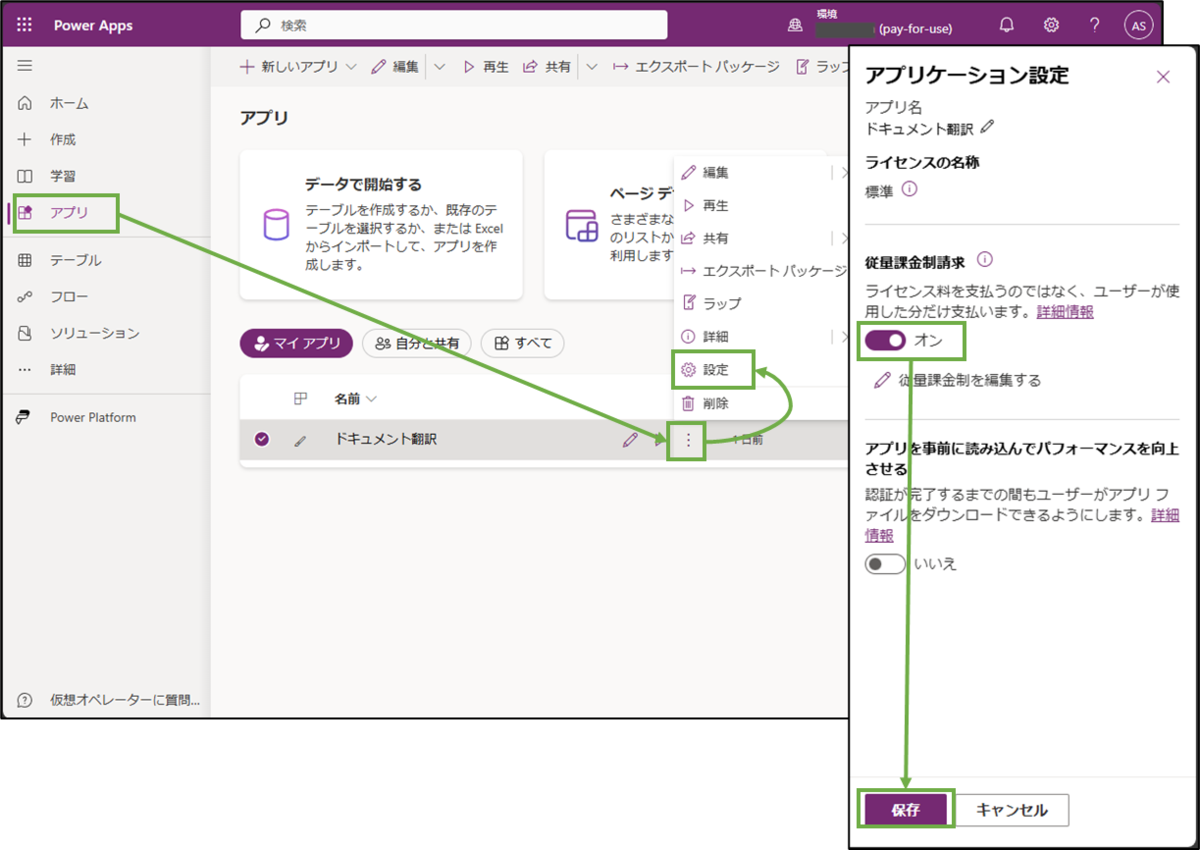1200x850 pixels.
Task: Click the help question mark icon
Action: pyautogui.click(x=1095, y=25)
